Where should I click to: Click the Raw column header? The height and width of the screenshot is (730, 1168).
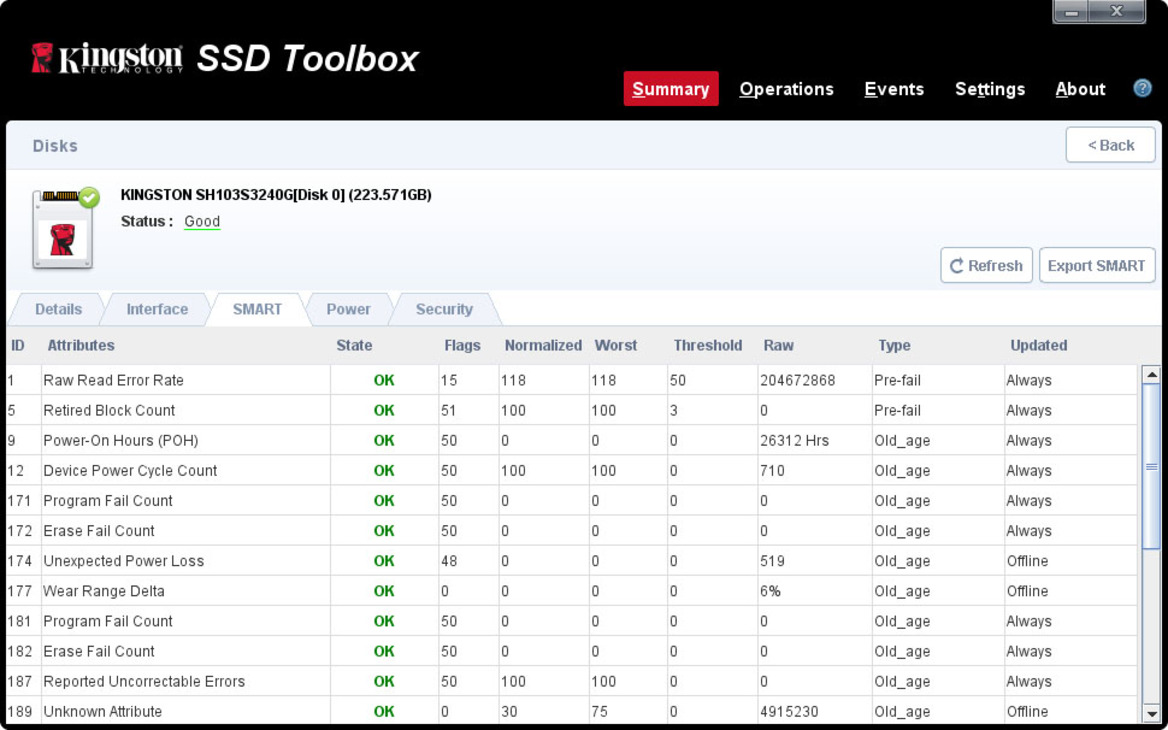778,345
